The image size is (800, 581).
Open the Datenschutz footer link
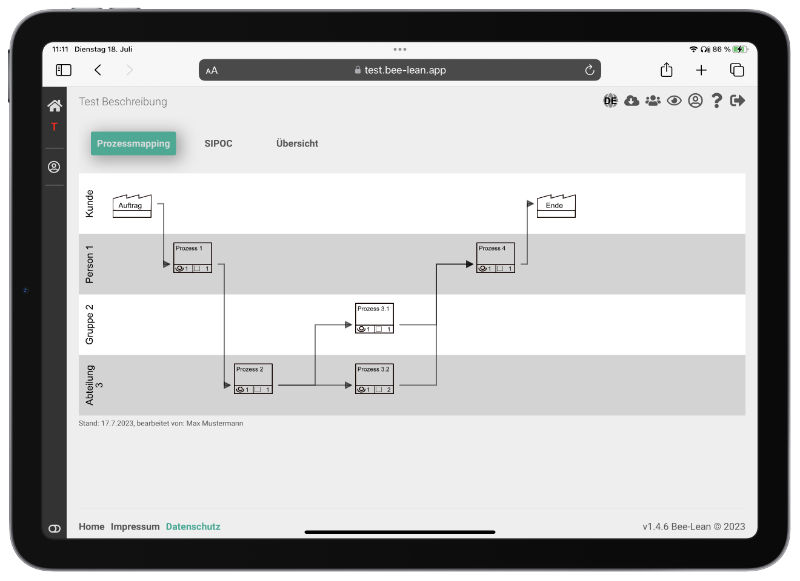coord(193,526)
